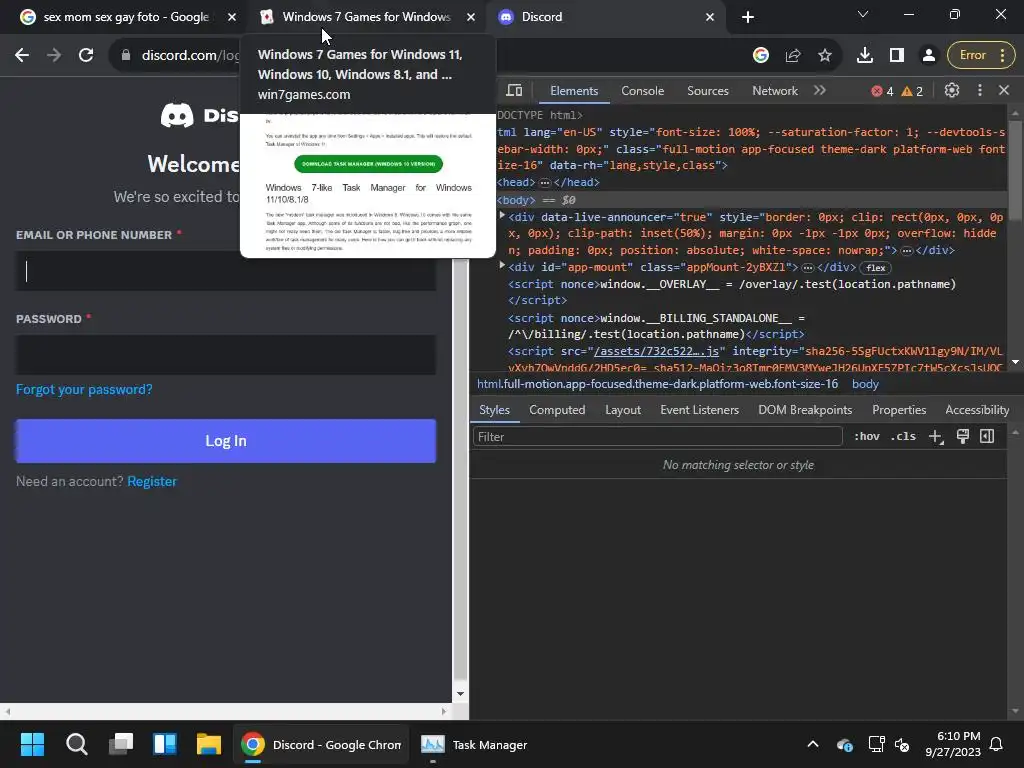Image resolution: width=1024 pixels, height=768 pixels.
Task: Open the Network tab
Action: coord(775,91)
